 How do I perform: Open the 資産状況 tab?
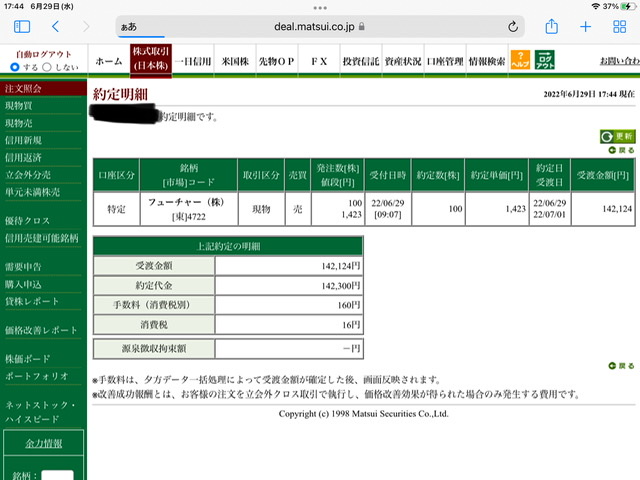[x=403, y=61]
